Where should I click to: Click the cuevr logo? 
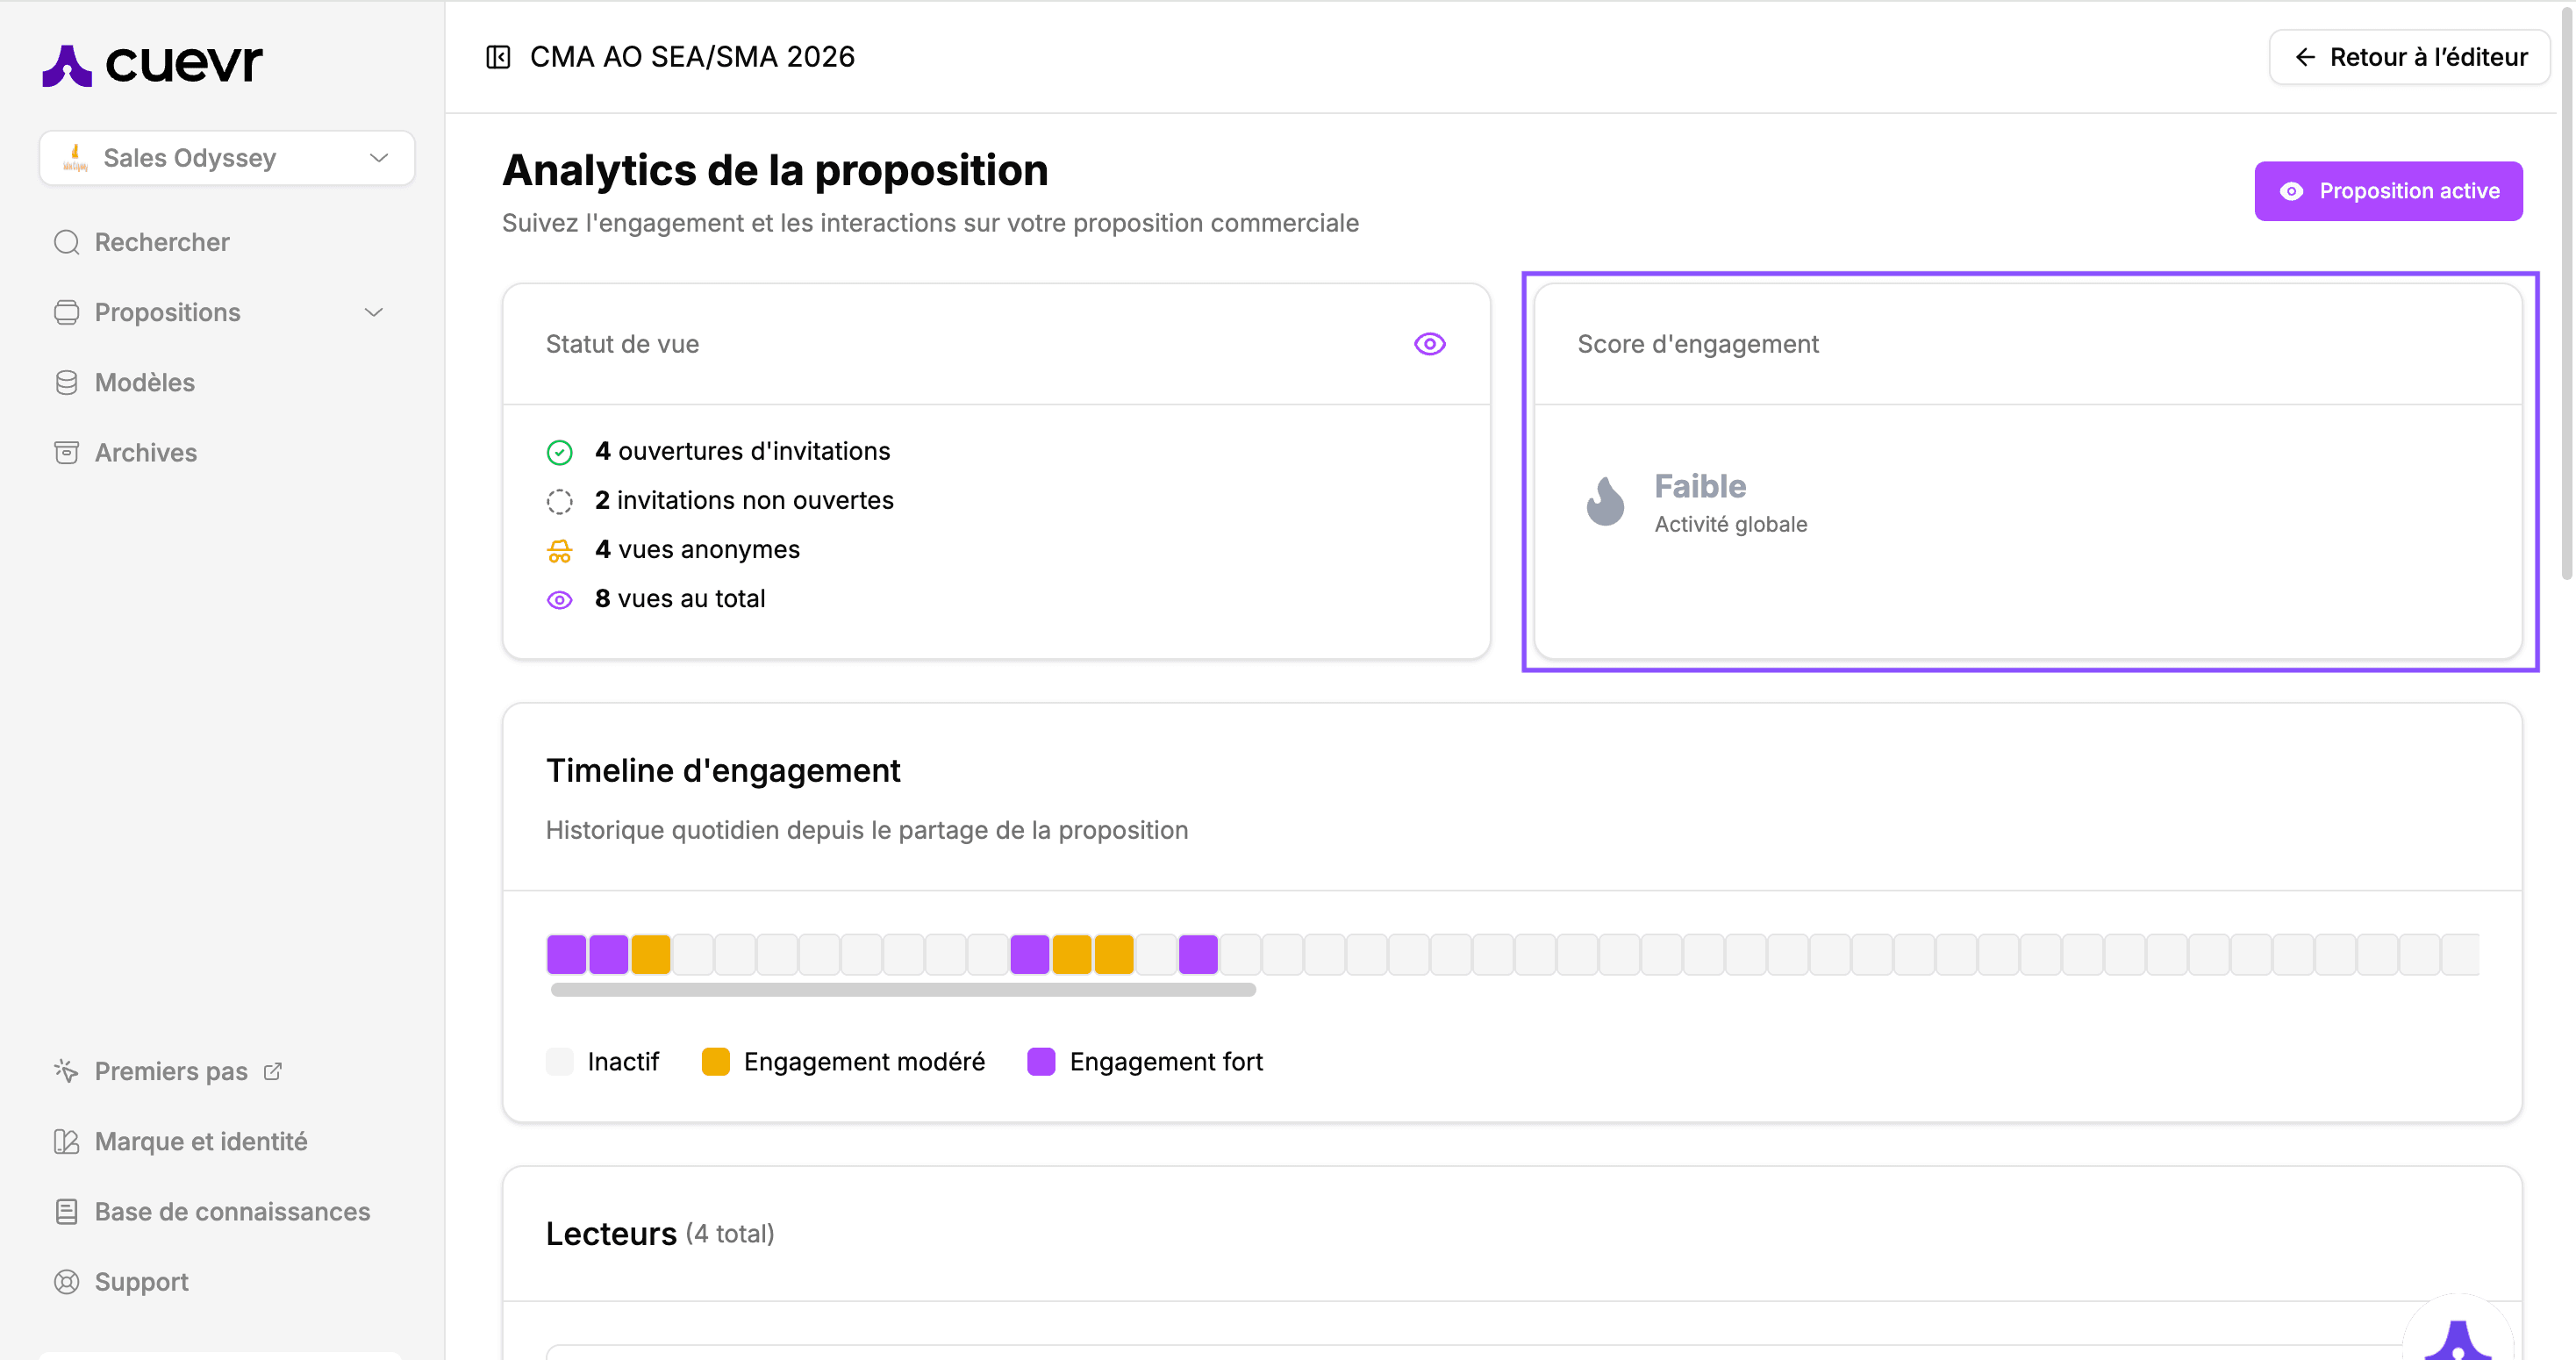(151, 63)
